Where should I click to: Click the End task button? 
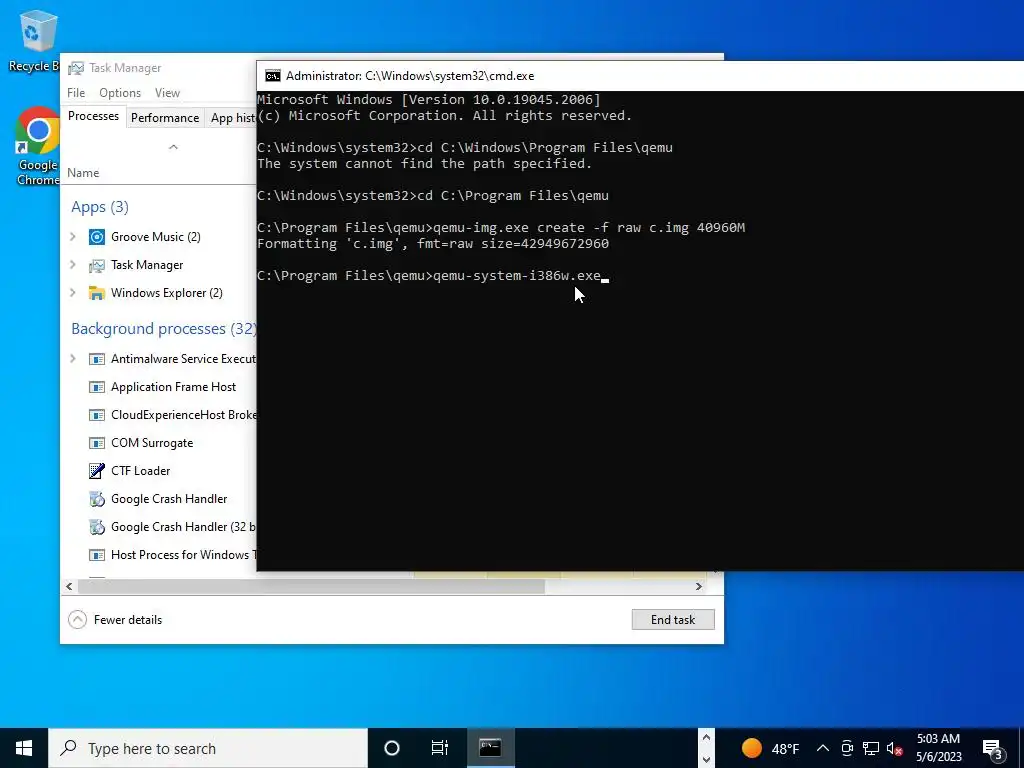(673, 620)
